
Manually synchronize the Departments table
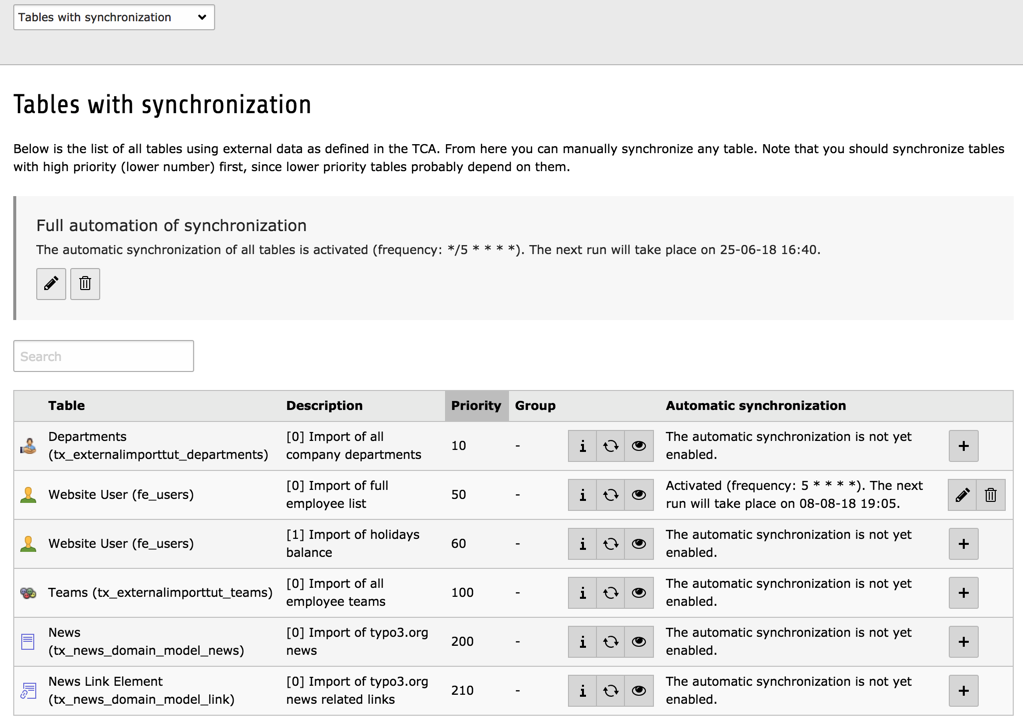point(610,446)
